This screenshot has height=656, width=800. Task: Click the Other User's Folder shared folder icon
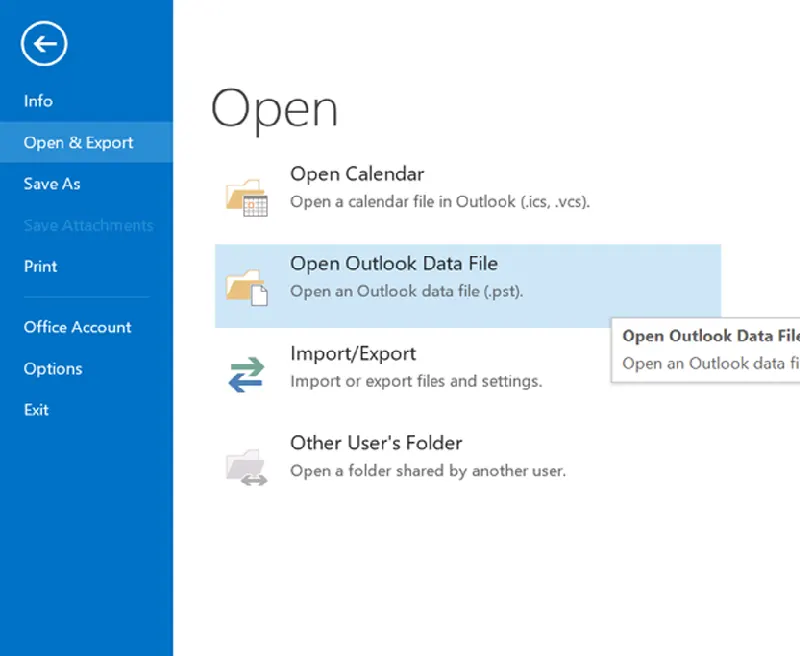click(x=246, y=465)
